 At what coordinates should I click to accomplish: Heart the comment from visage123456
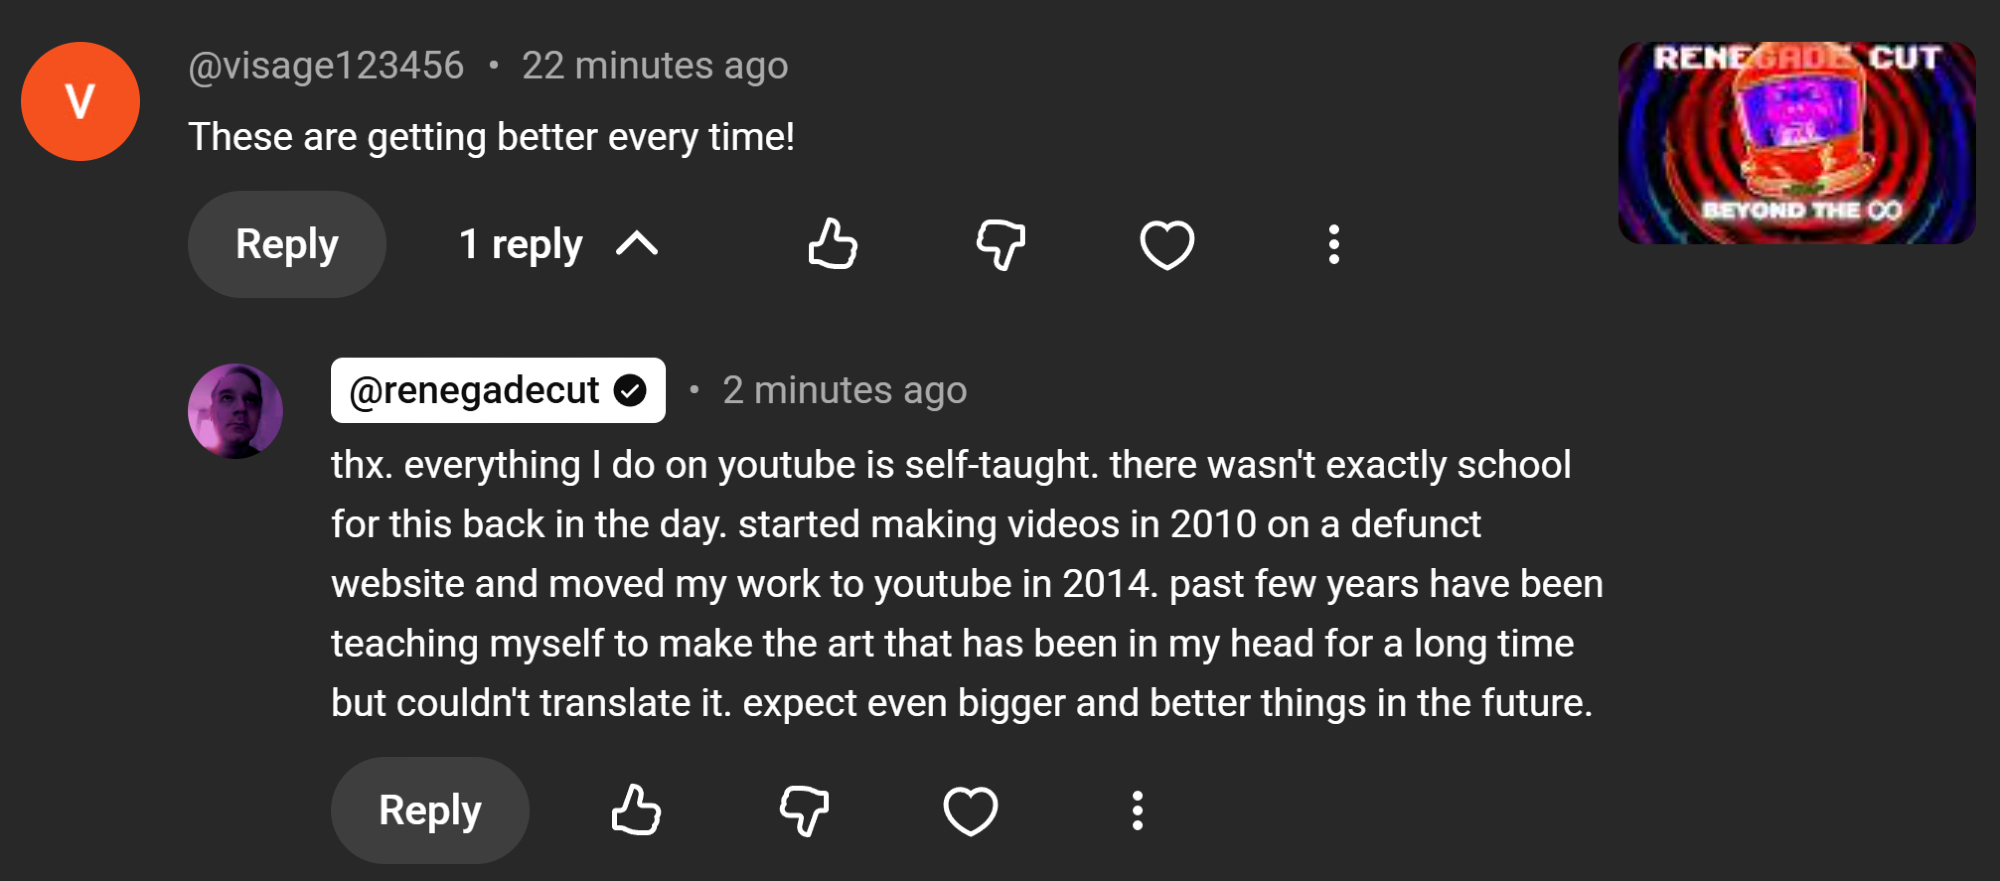pyautogui.click(x=1167, y=244)
